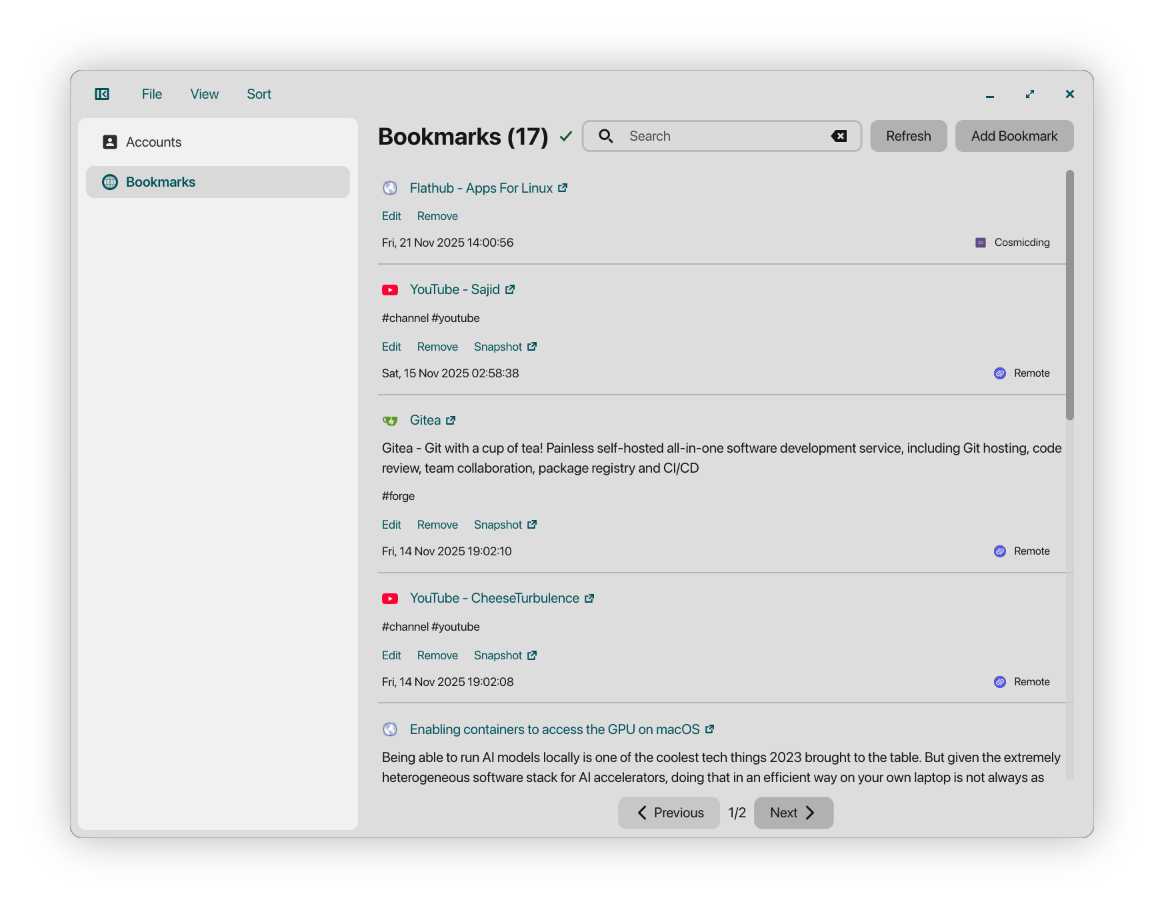Go to Next page of bookmarks
This screenshot has width=1164, height=908.
(793, 812)
